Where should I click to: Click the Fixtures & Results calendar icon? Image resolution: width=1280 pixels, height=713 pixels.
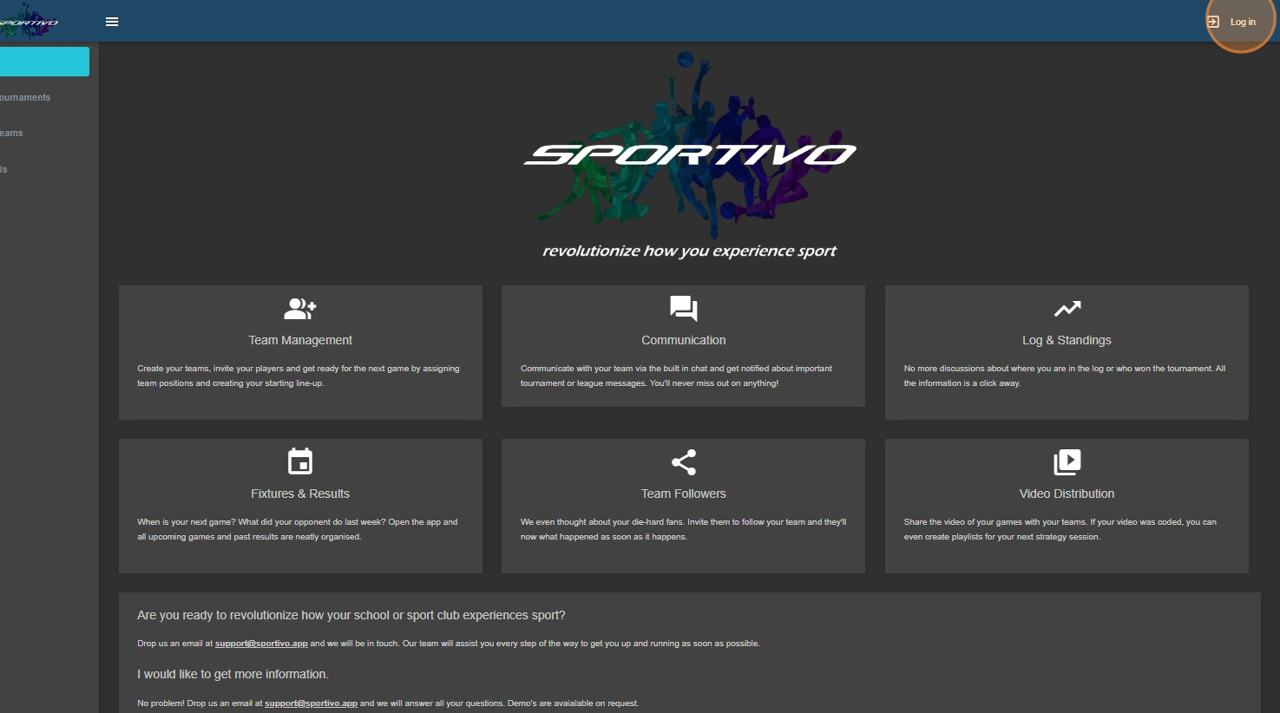300,461
